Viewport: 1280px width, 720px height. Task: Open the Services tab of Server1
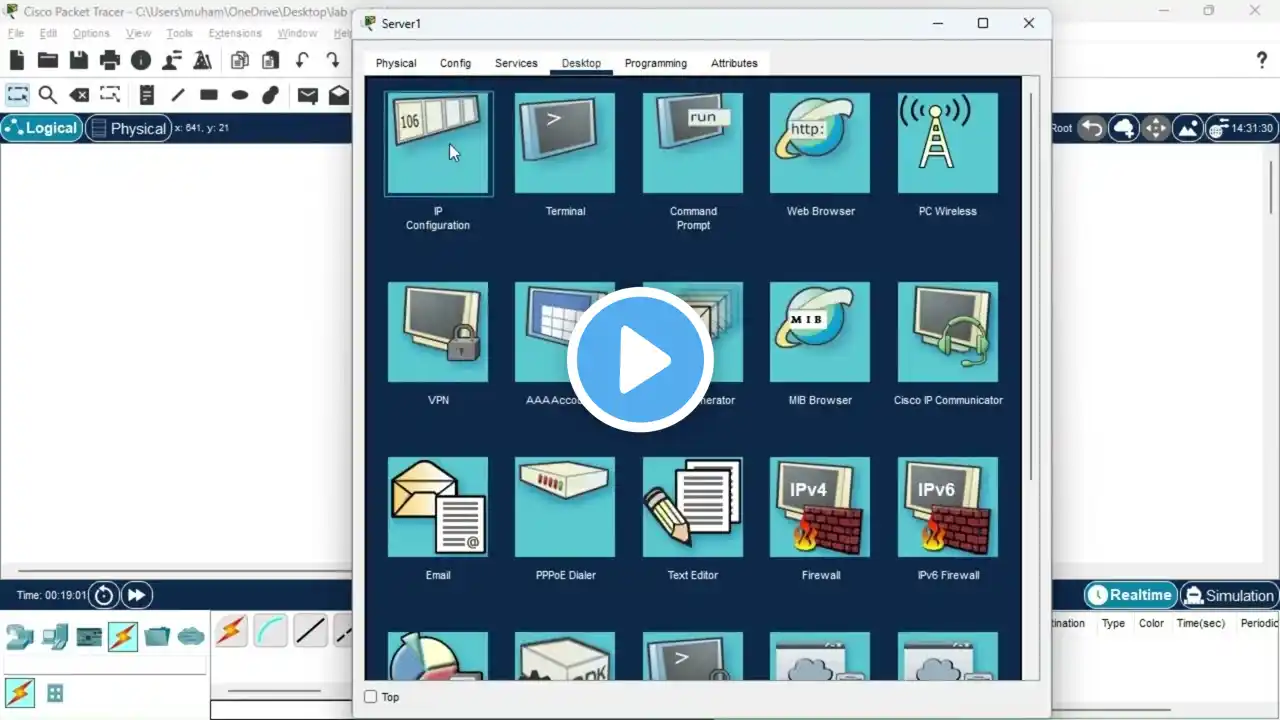[x=516, y=63]
